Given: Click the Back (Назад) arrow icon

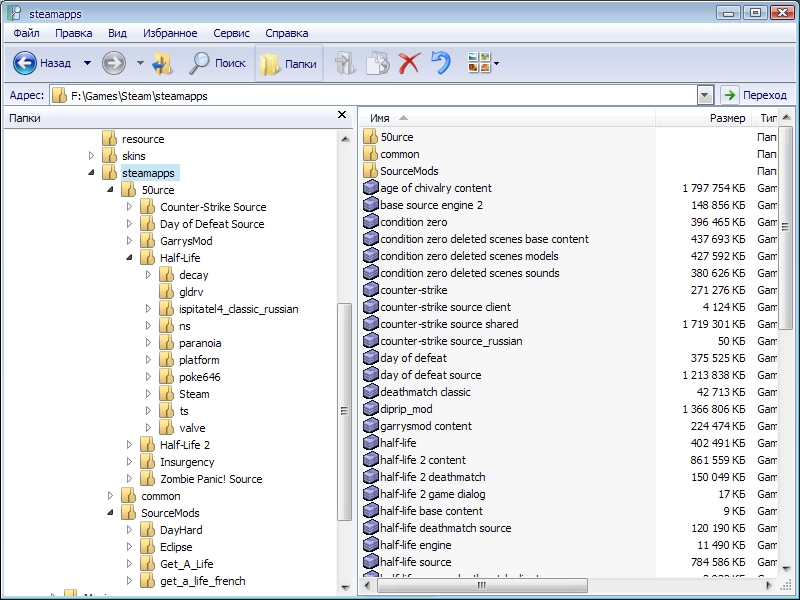Looking at the screenshot, I should coord(25,63).
